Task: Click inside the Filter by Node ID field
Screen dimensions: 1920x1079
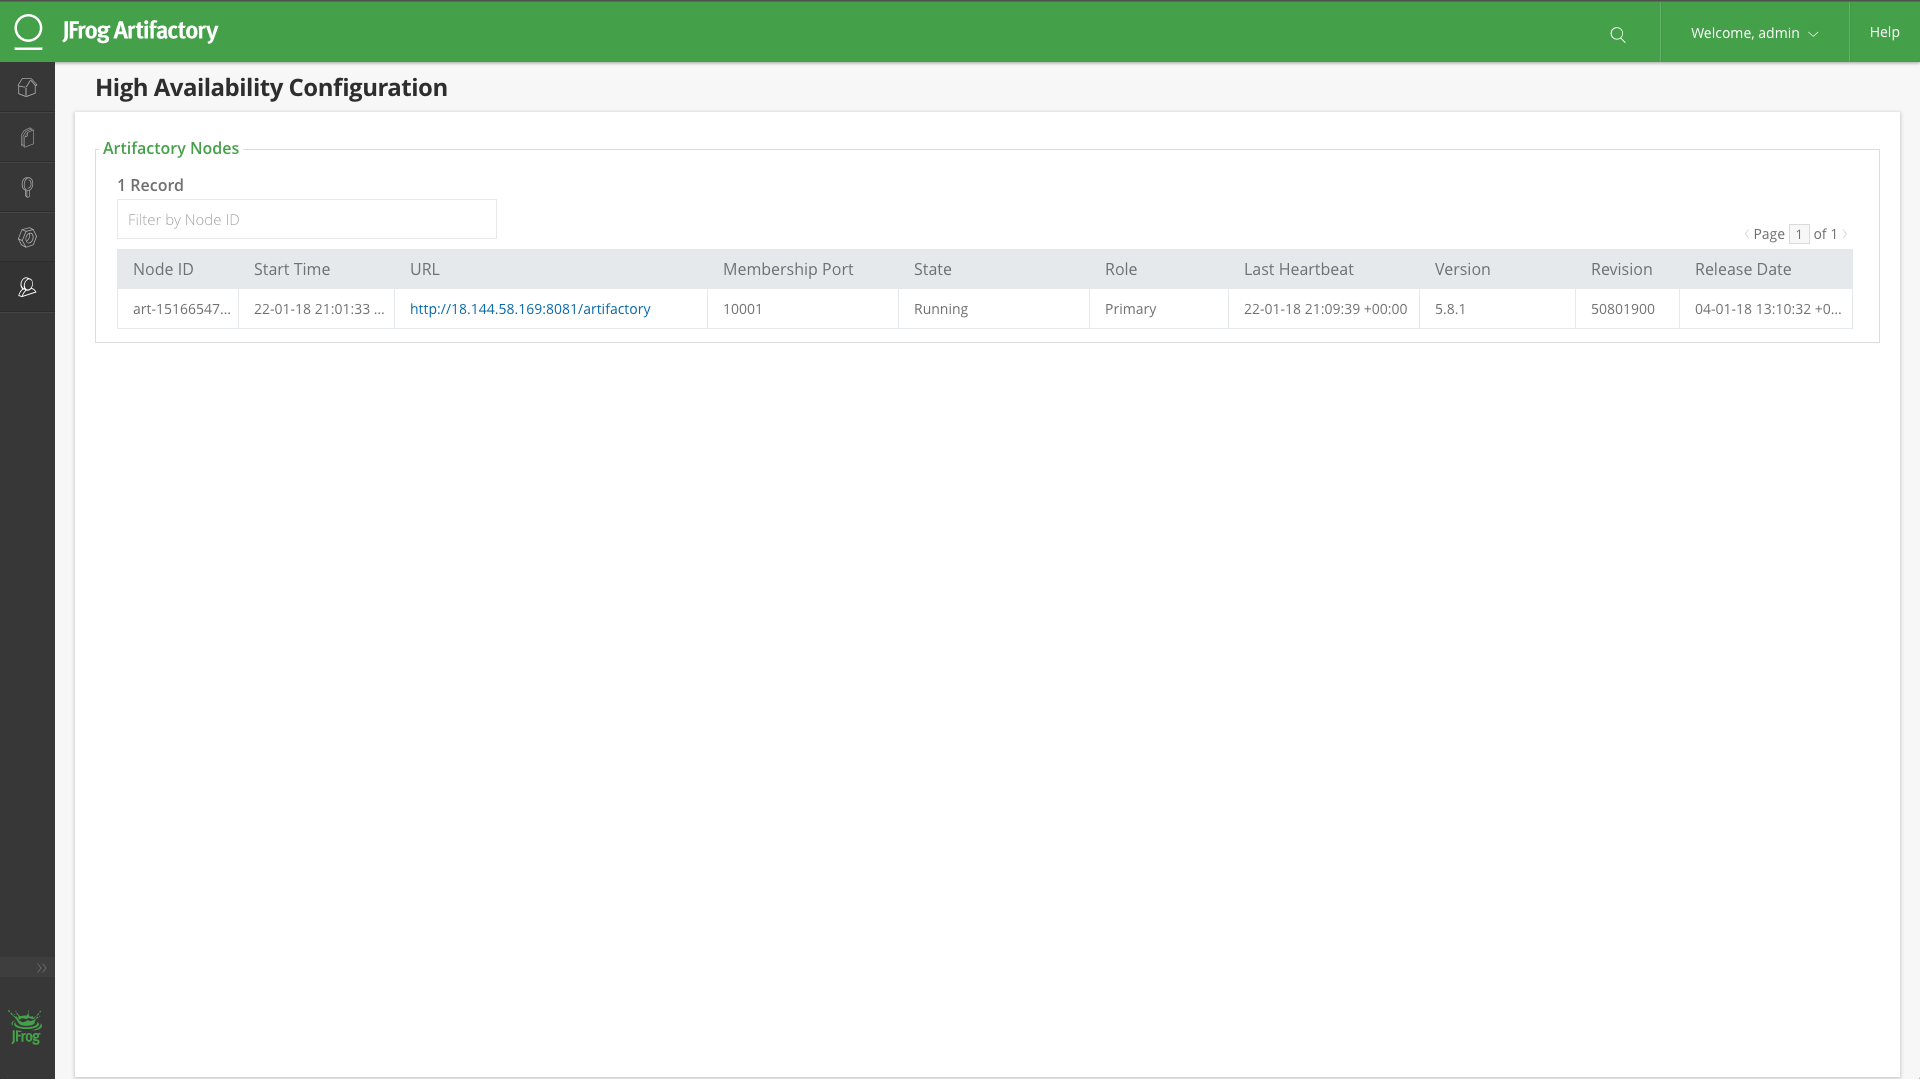Action: point(306,219)
